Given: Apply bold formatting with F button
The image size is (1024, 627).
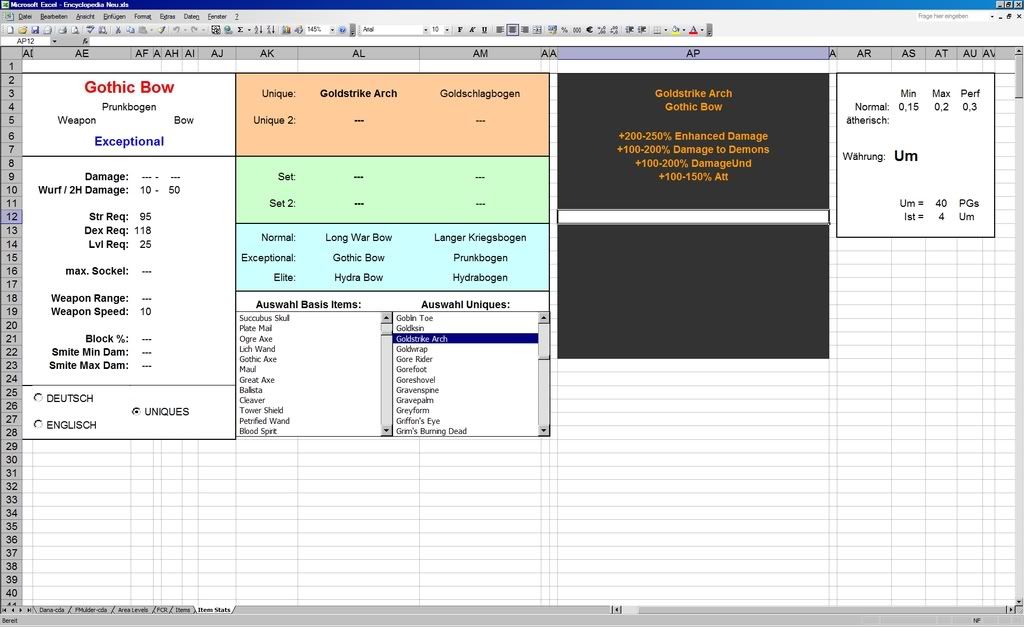Looking at the screenshot, I should click(460, 29).
